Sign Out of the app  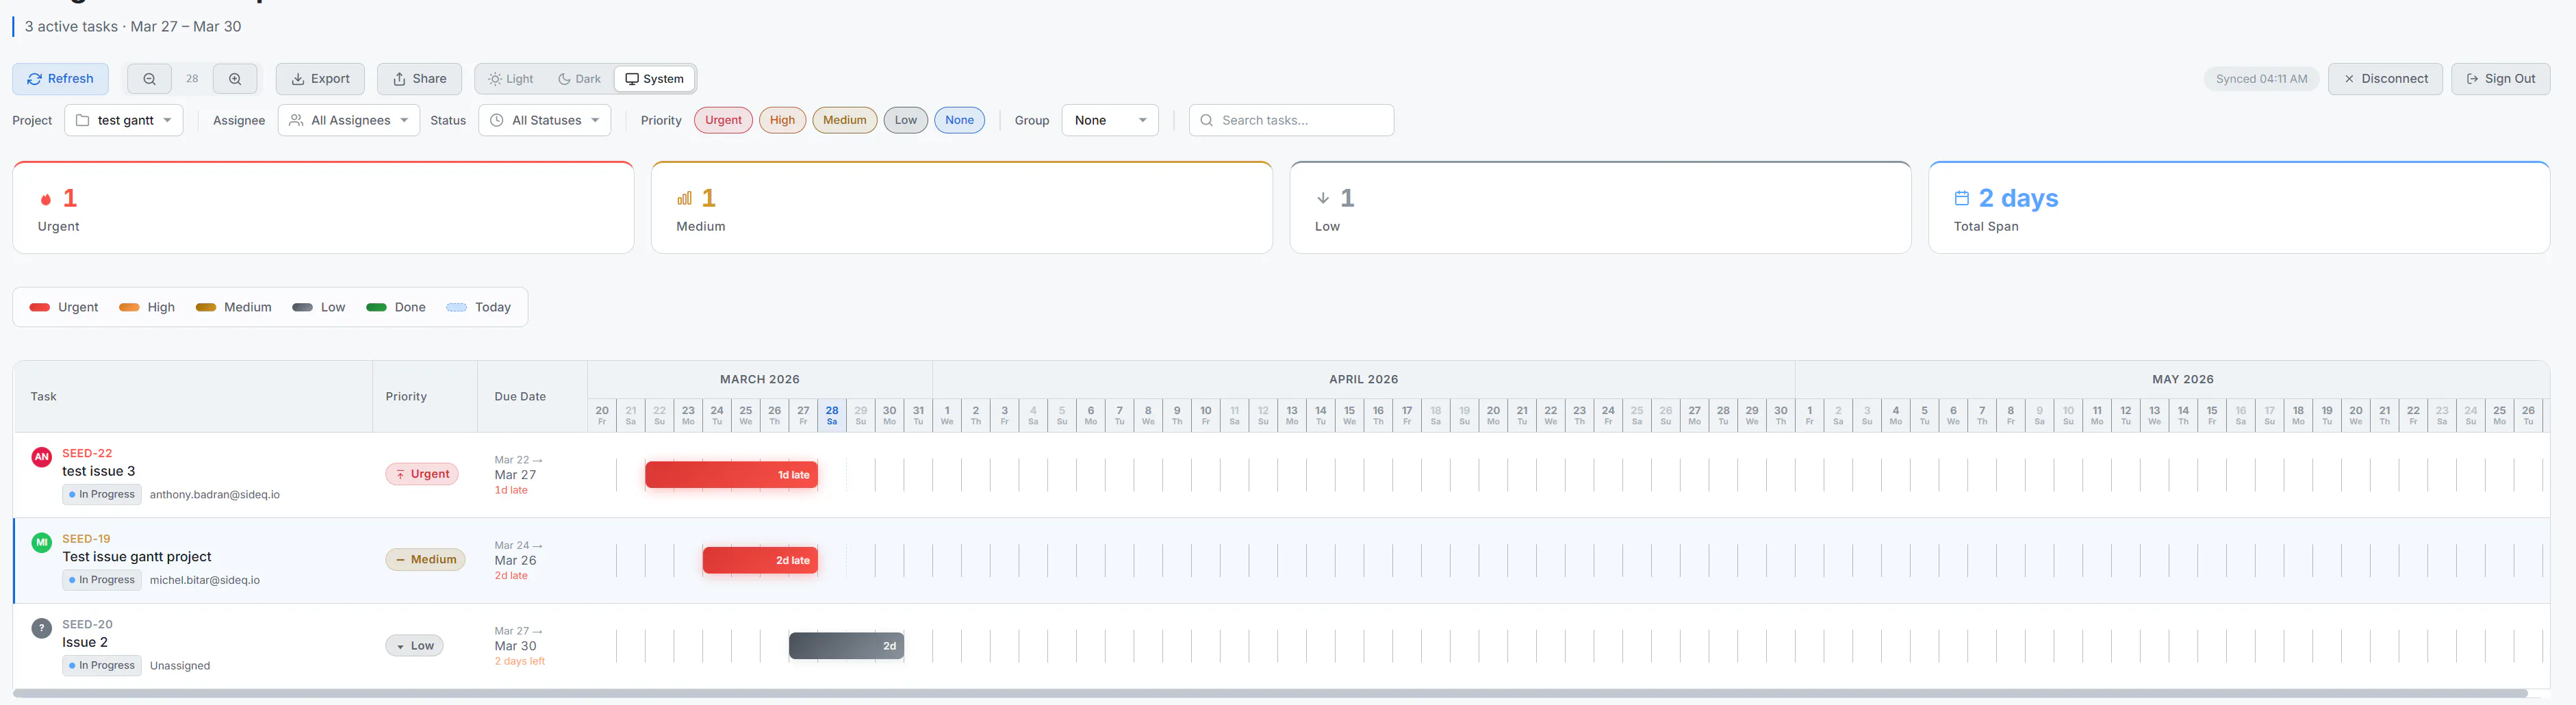(2500, 79)
